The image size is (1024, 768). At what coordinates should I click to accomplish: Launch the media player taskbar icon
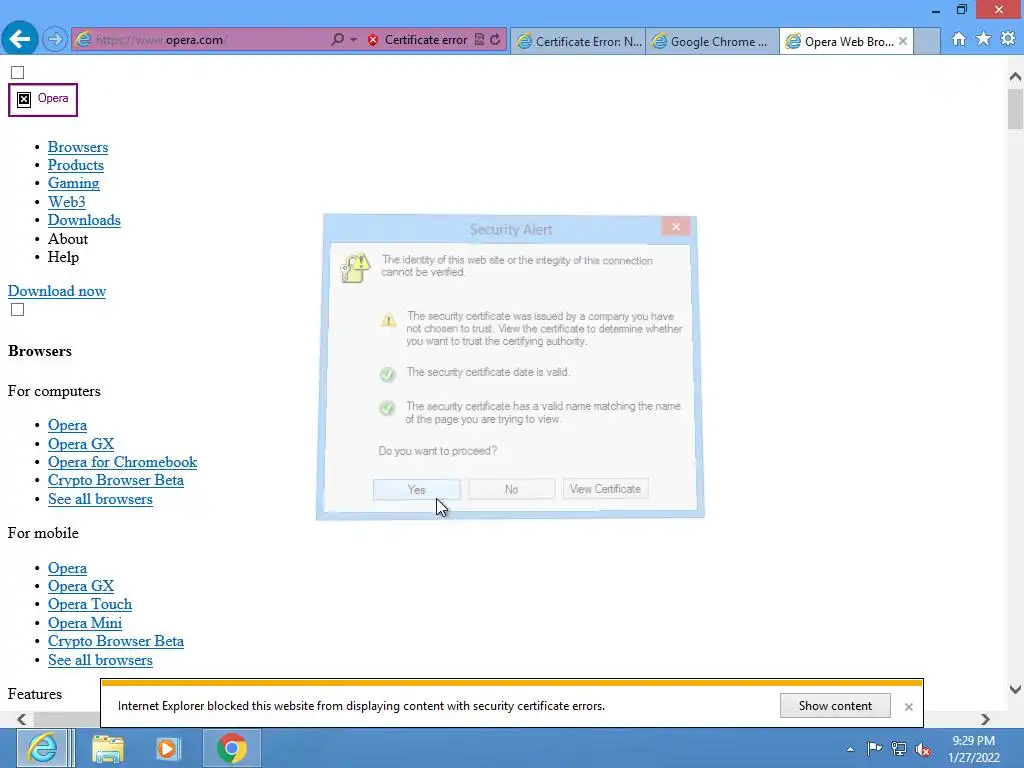coord(167,748)
